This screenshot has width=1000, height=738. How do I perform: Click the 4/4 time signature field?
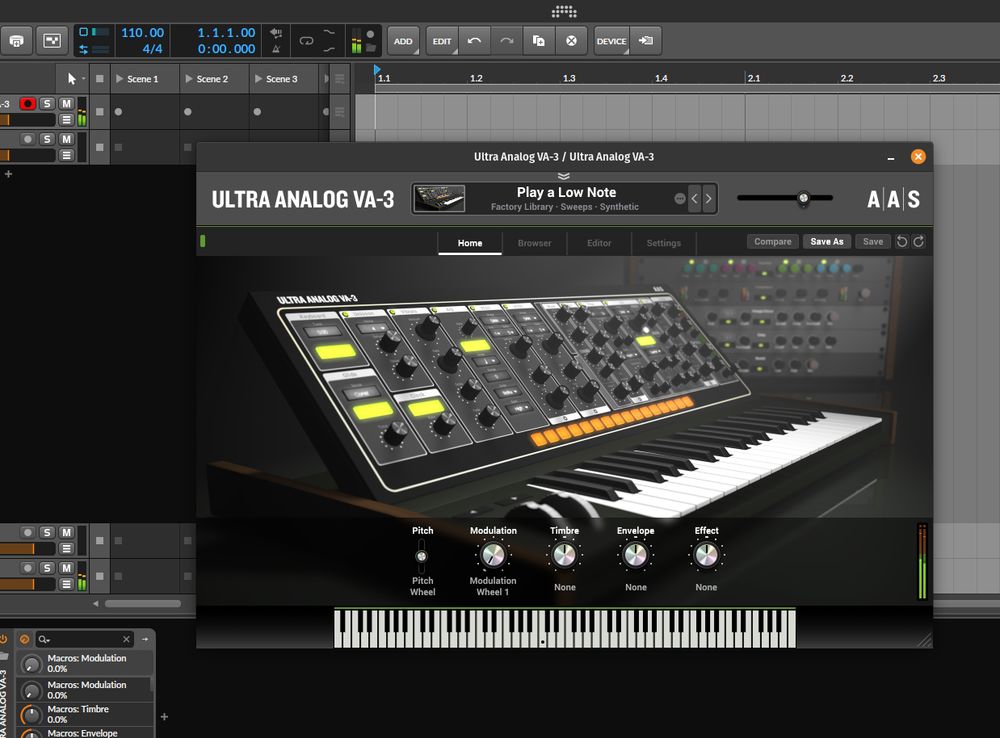pyautogui.click(x=152, y=48)
